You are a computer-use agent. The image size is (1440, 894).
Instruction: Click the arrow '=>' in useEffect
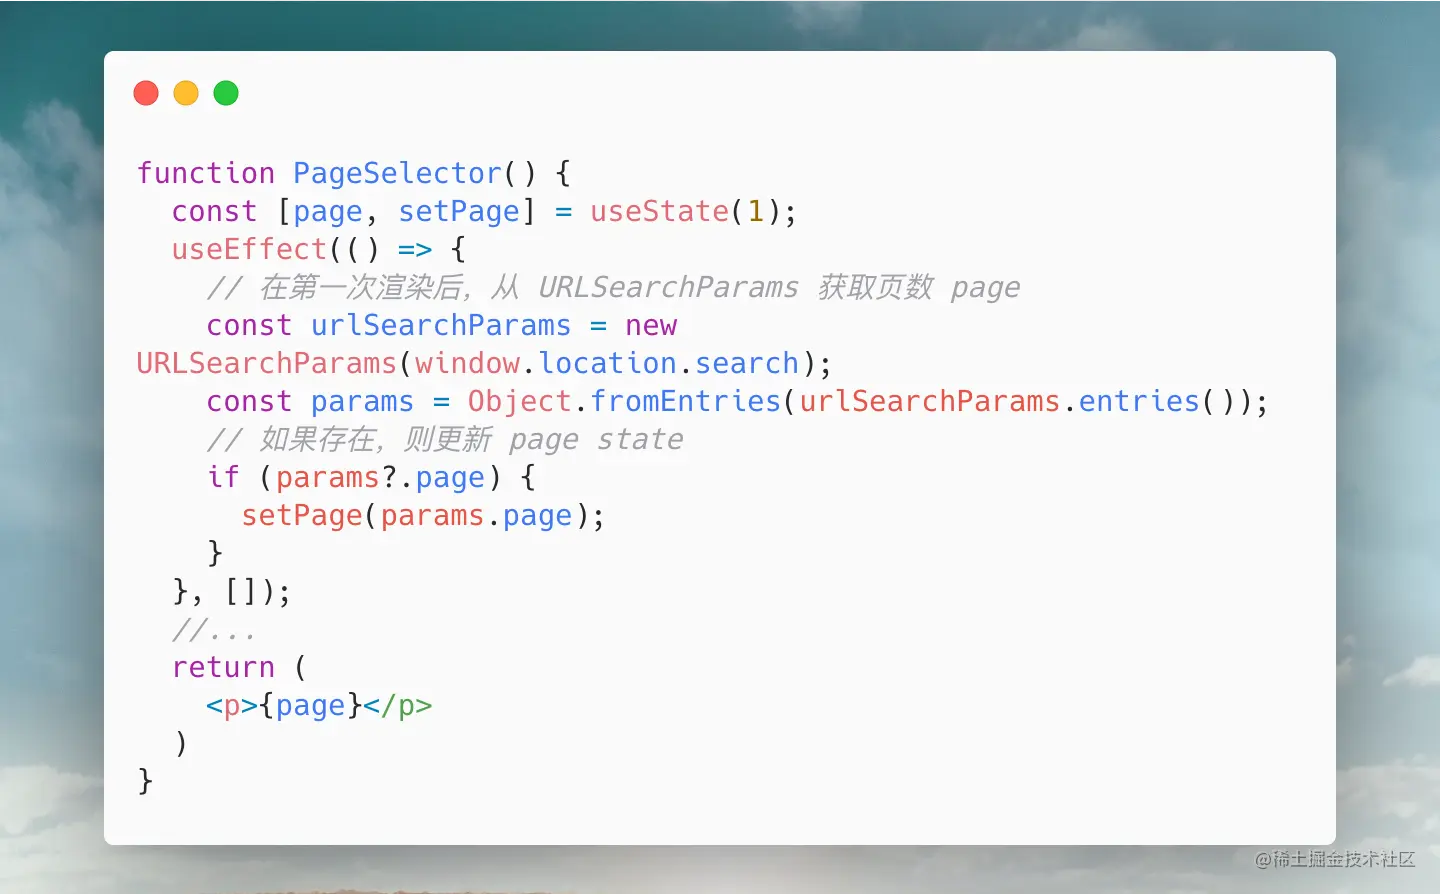point(415,249)
